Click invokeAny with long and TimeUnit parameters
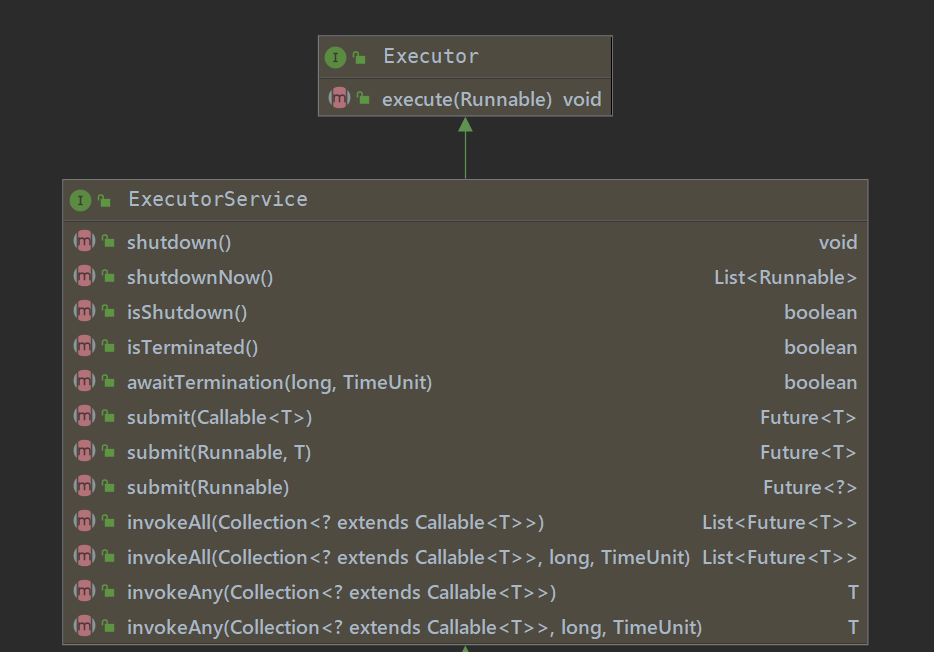Image resolution: width=934 pixels, height=652 pixels. coord(414,627)
